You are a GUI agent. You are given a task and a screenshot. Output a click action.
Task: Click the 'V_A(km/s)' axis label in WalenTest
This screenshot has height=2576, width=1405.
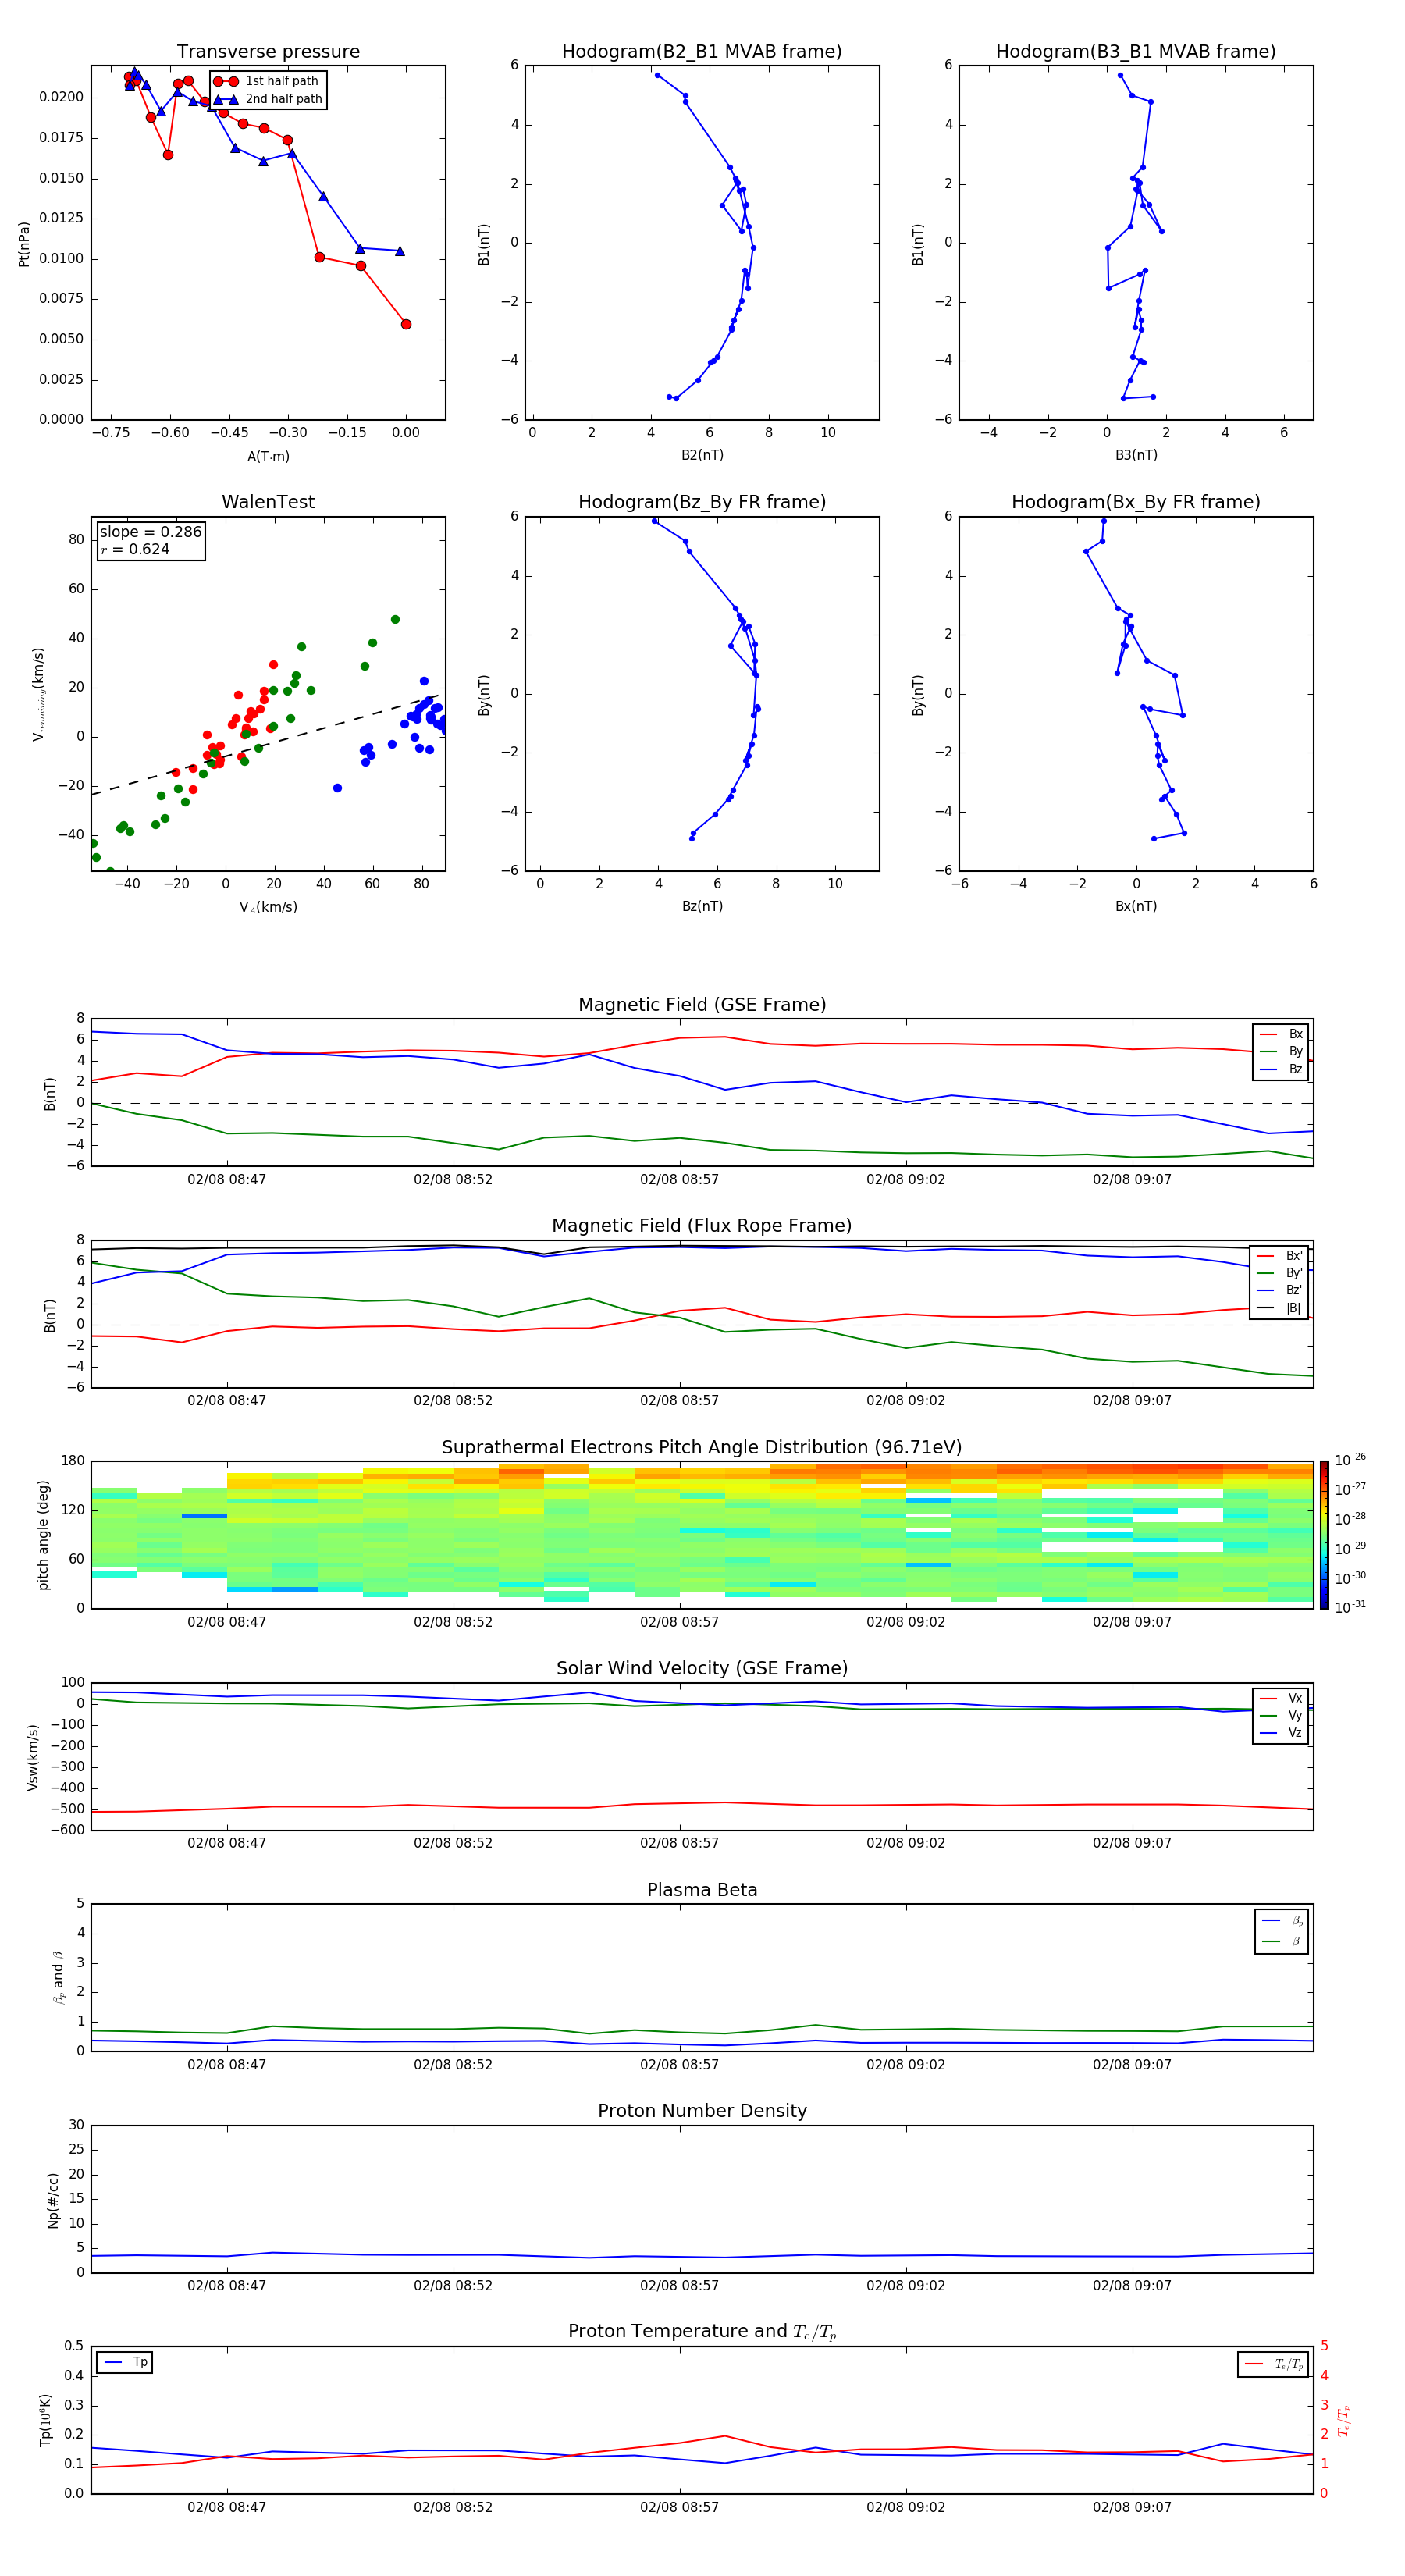tap(268, 907)
